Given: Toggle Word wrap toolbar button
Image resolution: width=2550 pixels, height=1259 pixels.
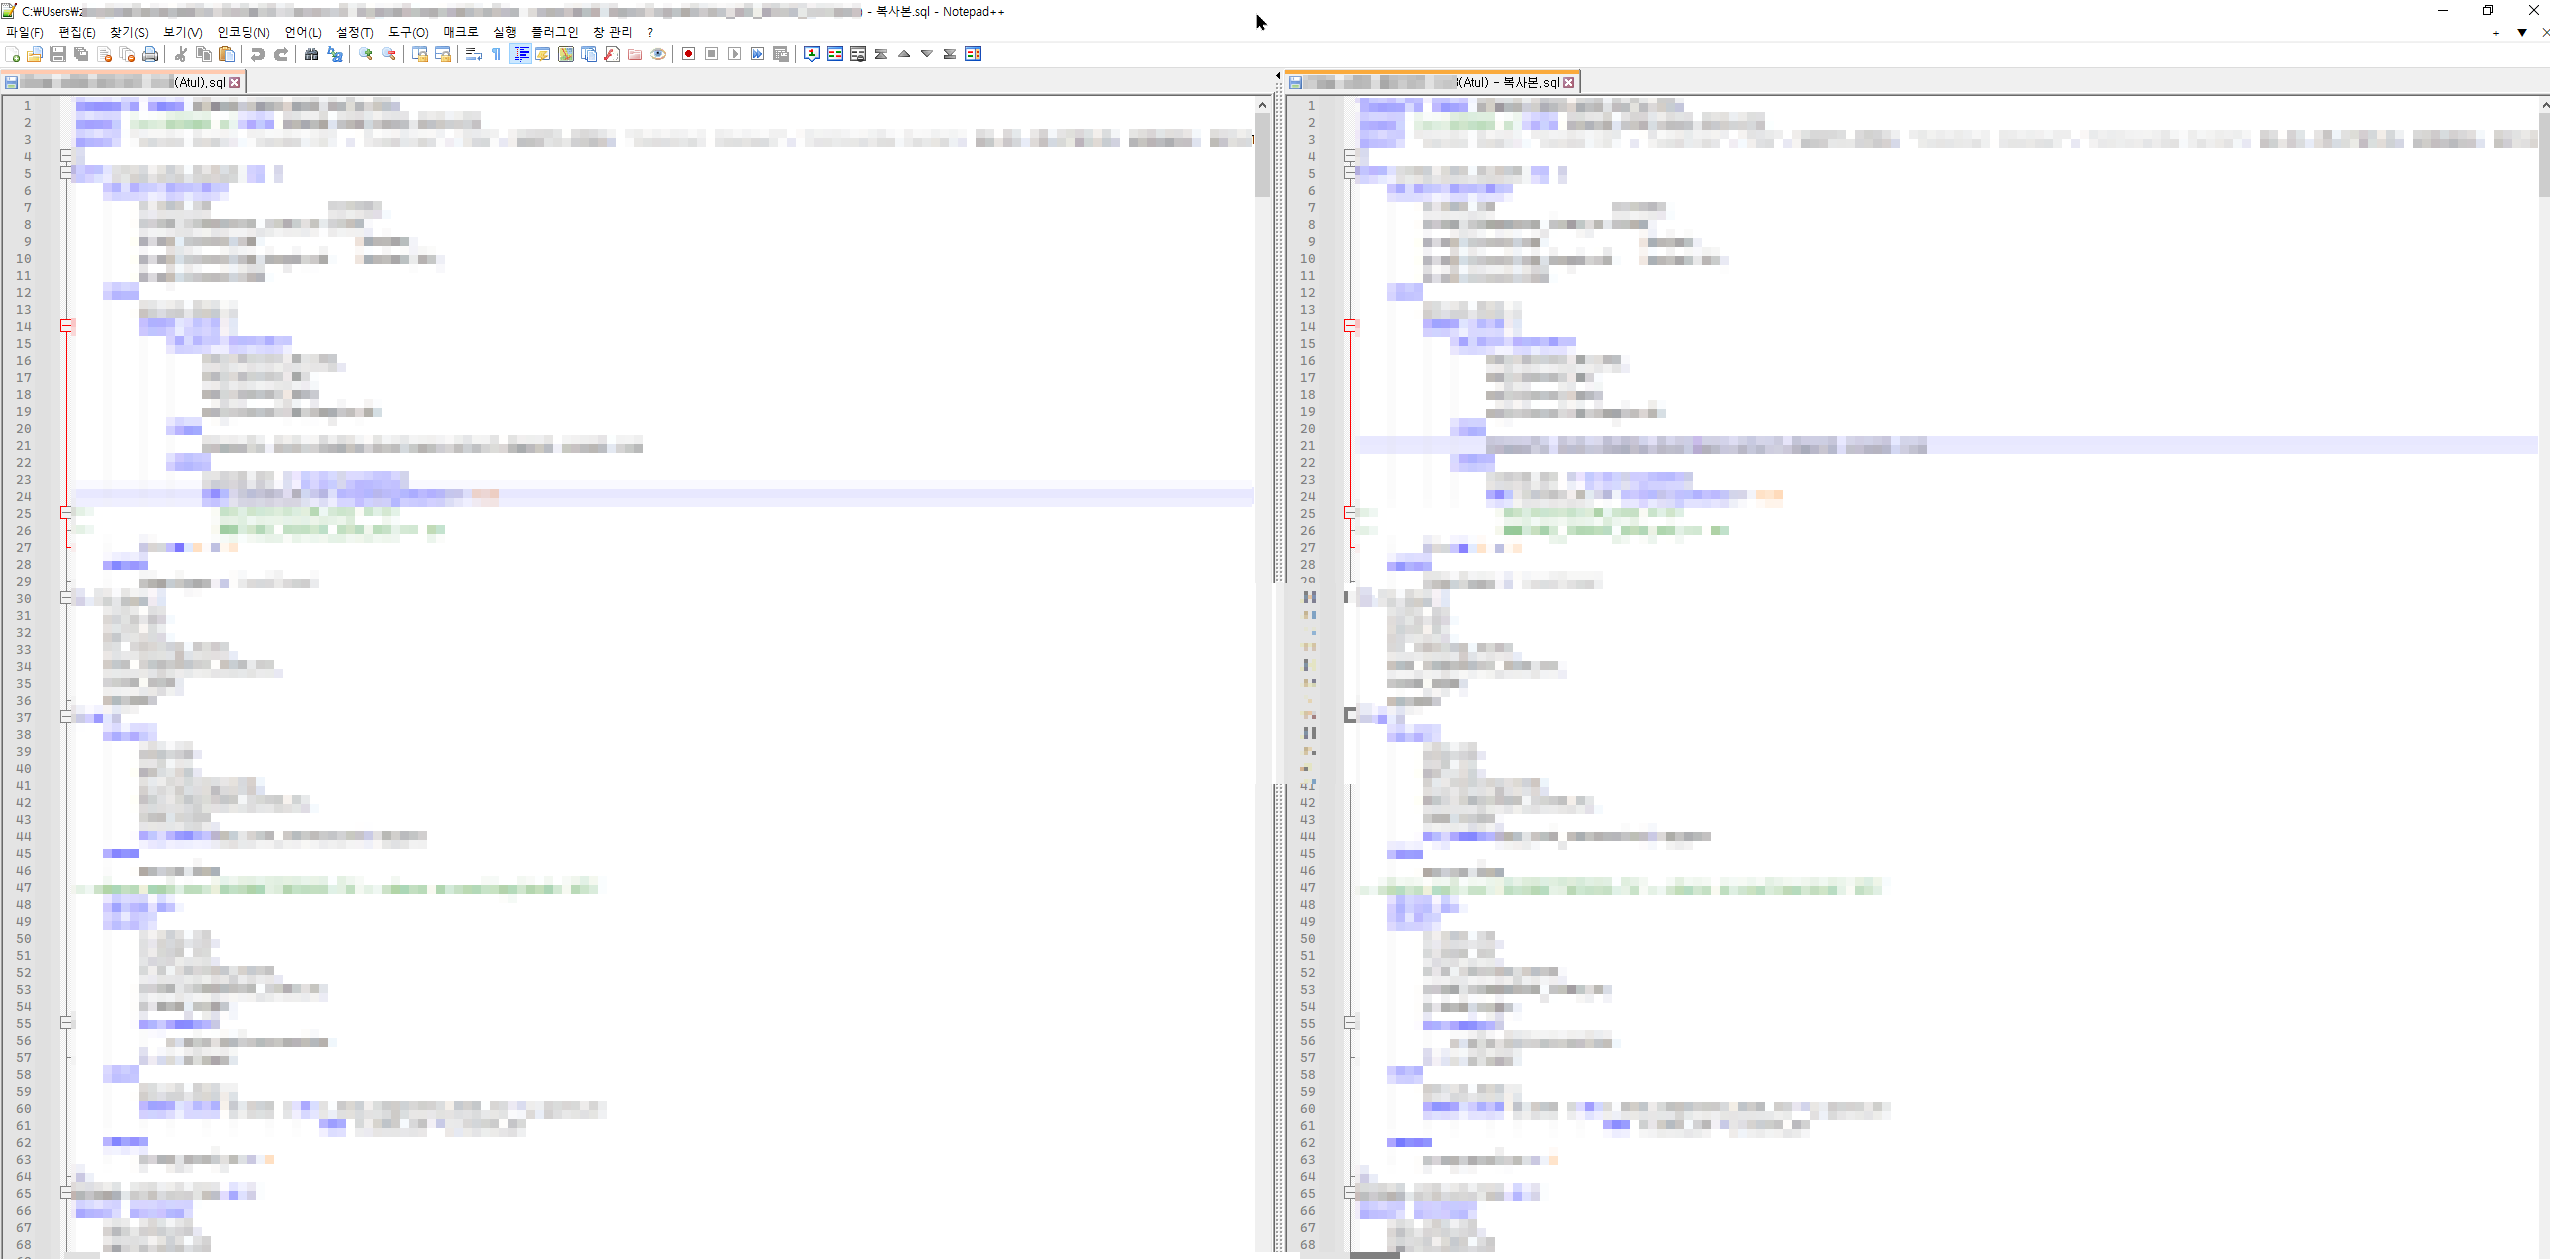Looking at the screenshot, I should (474, 54).
